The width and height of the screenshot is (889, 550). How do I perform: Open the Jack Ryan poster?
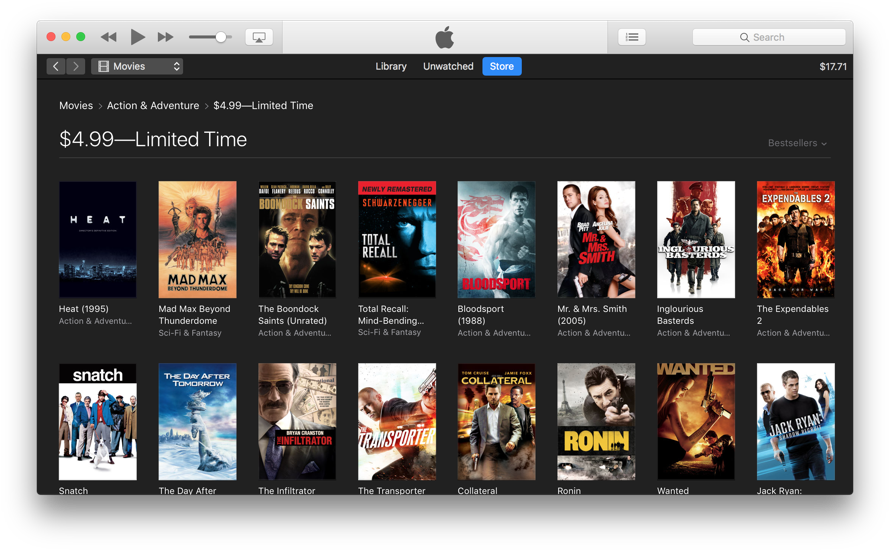click(795, 422)
